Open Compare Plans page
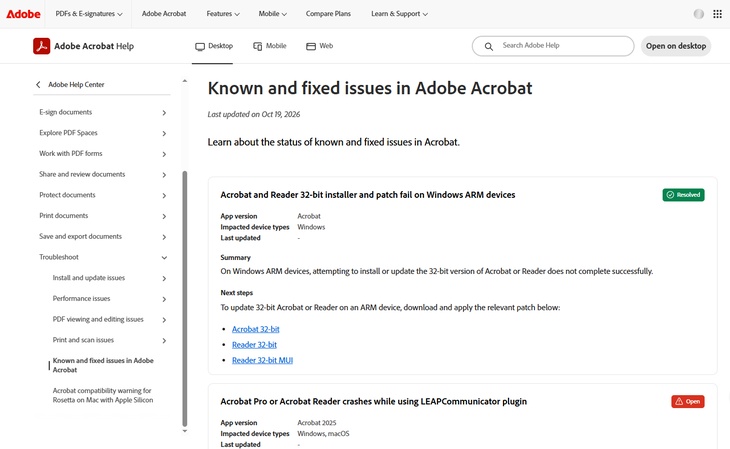Screen dimensions: 730x449 pos(328,14)
